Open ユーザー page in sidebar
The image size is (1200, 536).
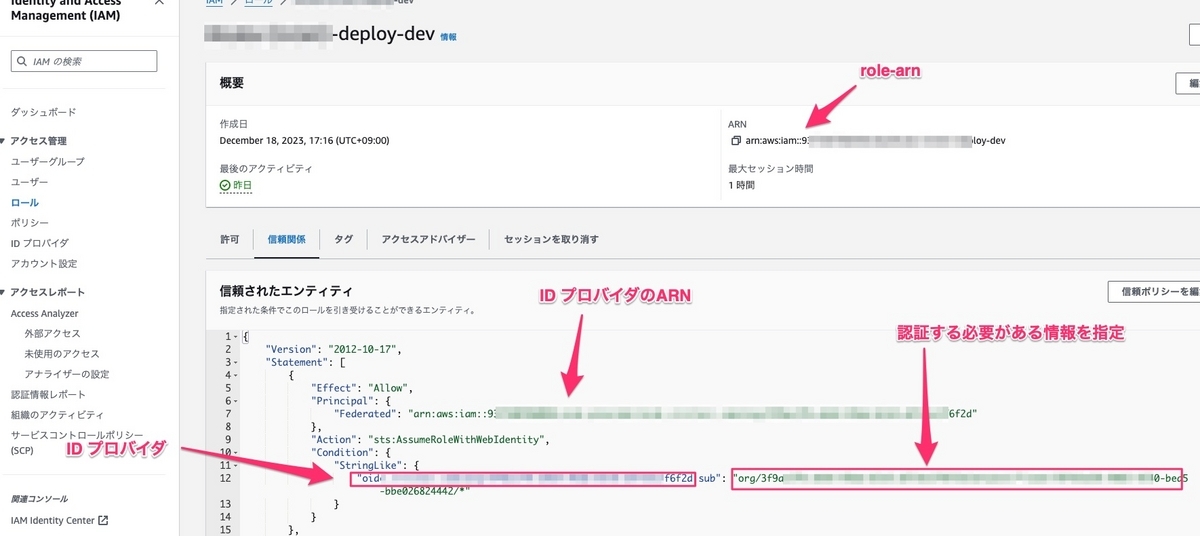click(x=29, y=182)
